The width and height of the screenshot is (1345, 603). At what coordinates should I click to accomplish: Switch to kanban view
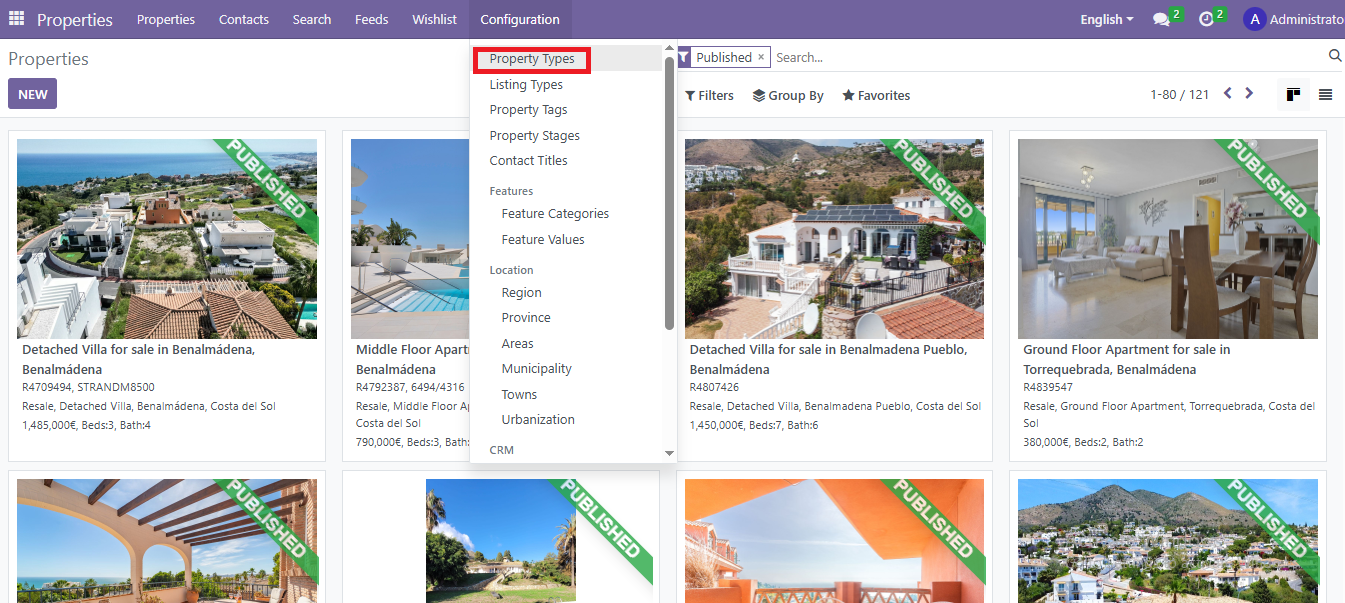(x=1294, y=95)
